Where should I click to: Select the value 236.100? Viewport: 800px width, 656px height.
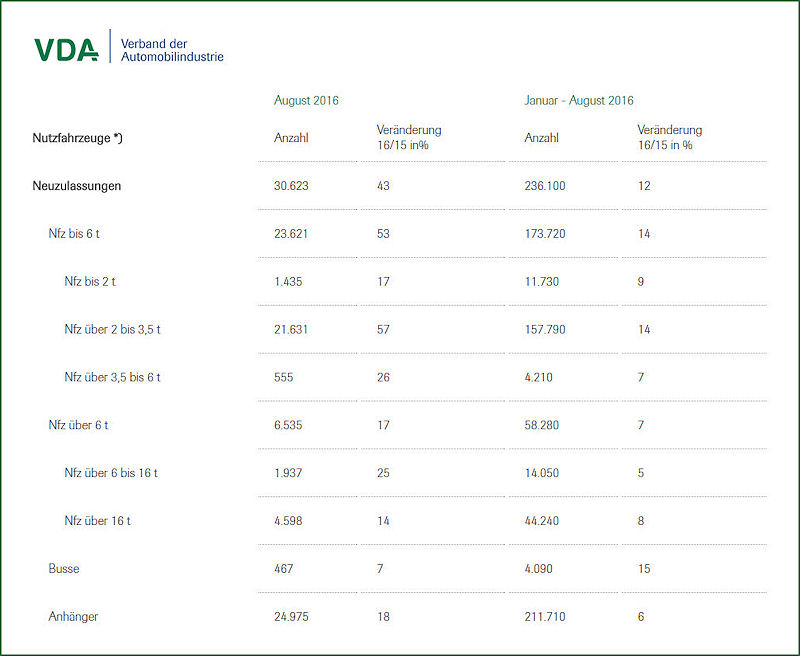[545, 186]
